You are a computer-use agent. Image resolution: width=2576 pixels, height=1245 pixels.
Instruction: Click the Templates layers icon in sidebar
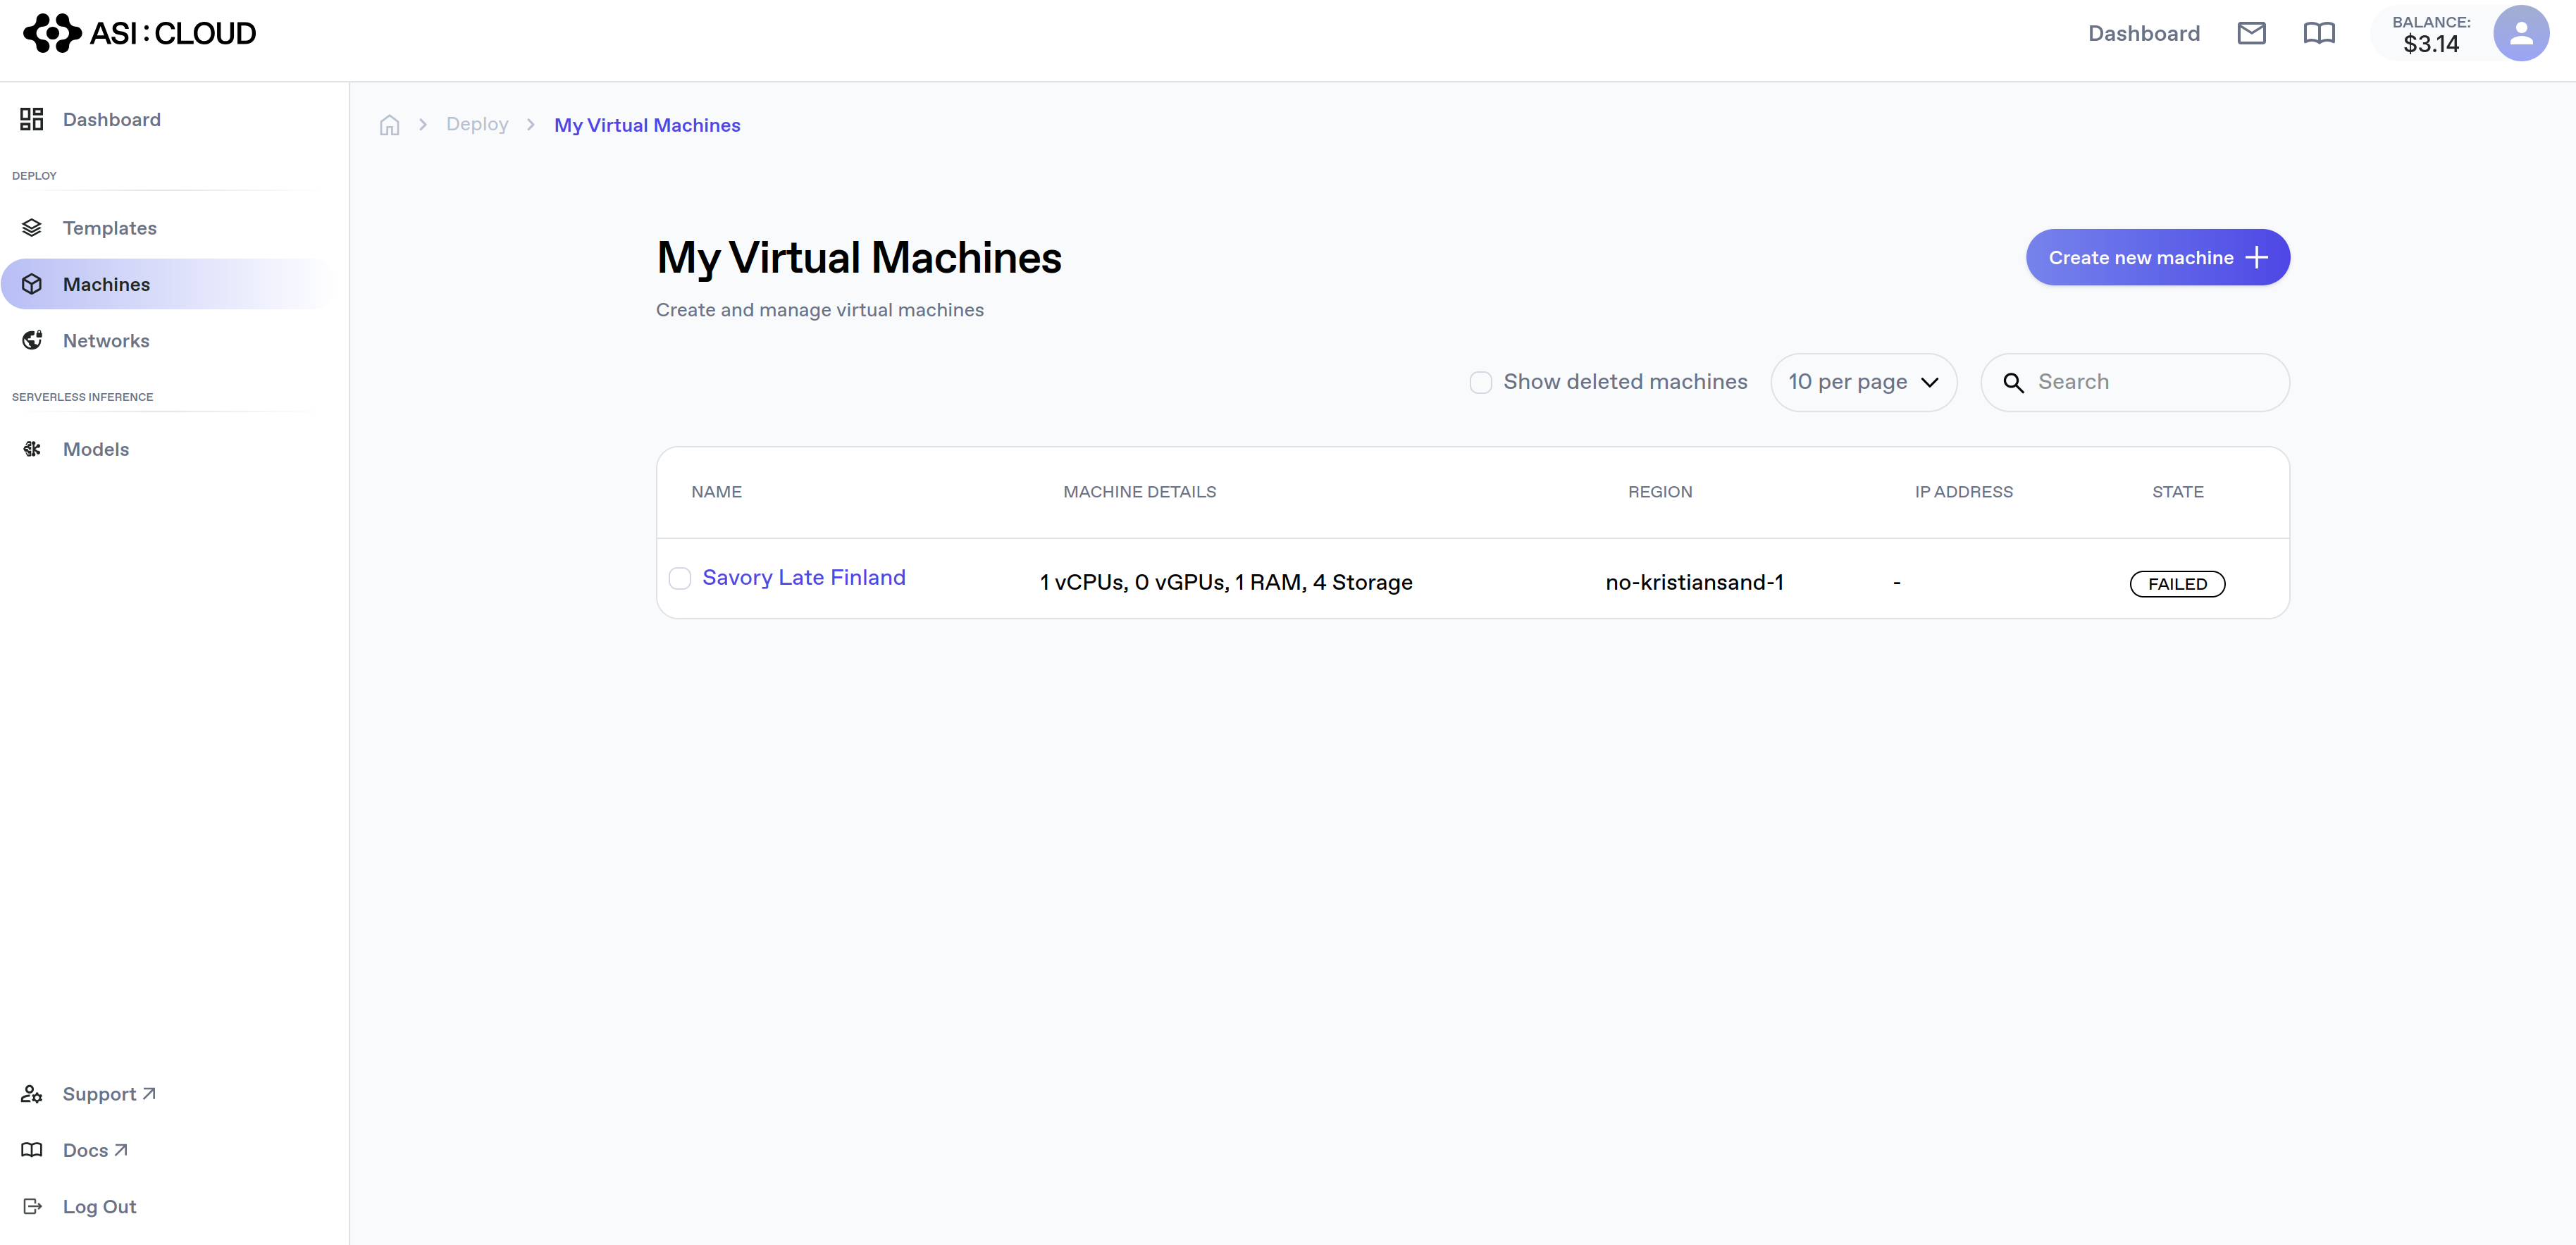pos(32,228)
